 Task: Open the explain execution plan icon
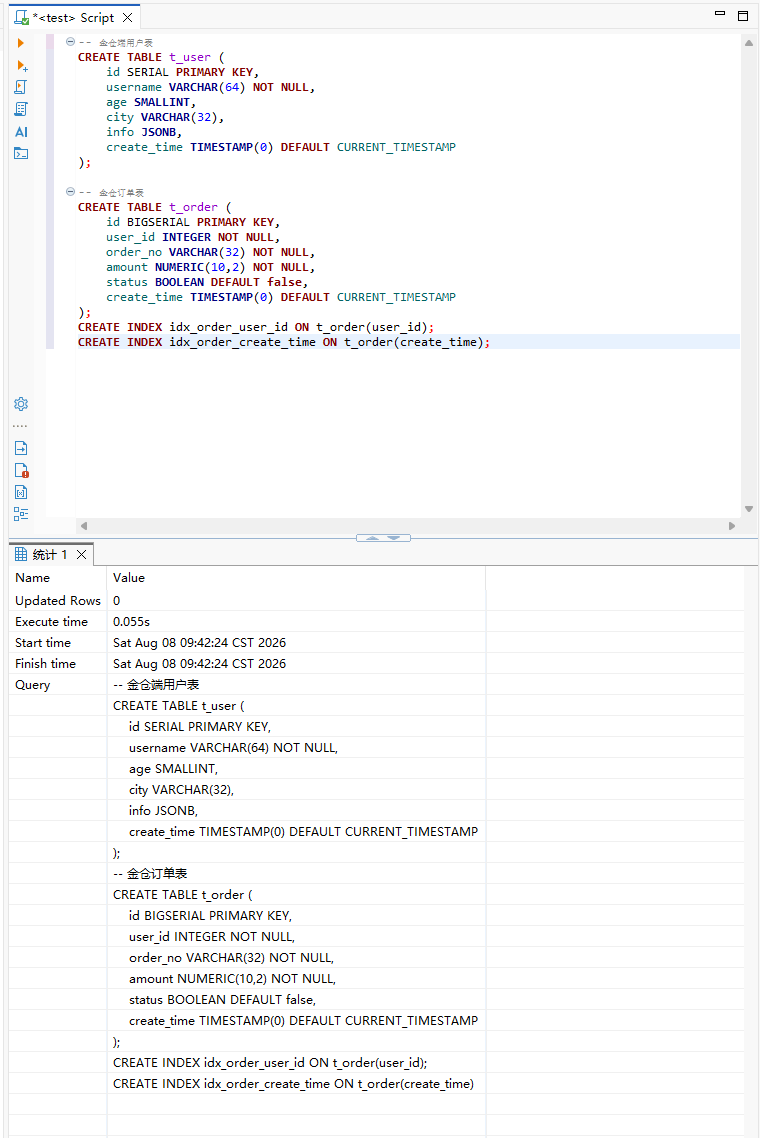click(x=21, y=110)
